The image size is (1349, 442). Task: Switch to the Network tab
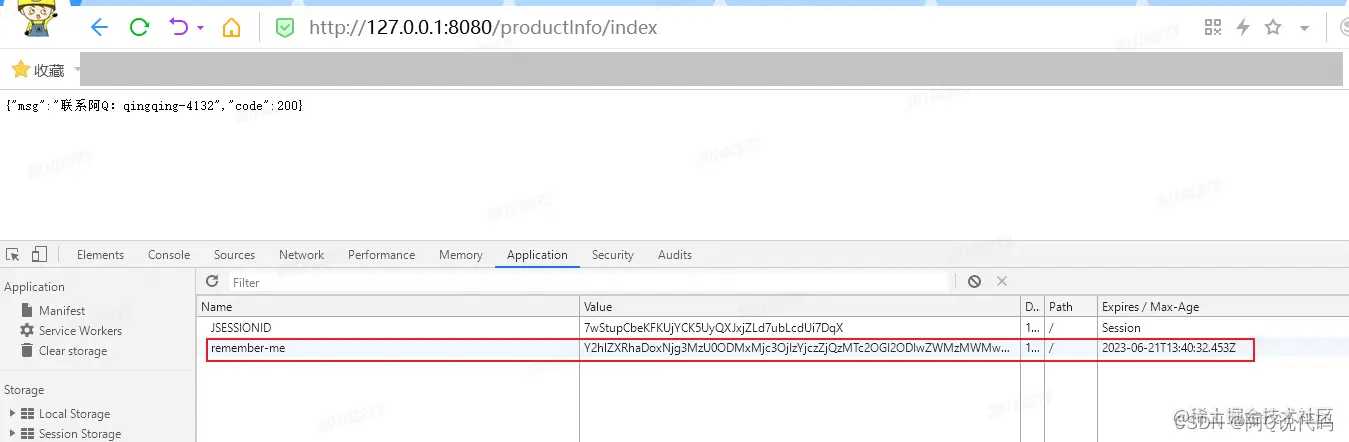click(302, 255)
